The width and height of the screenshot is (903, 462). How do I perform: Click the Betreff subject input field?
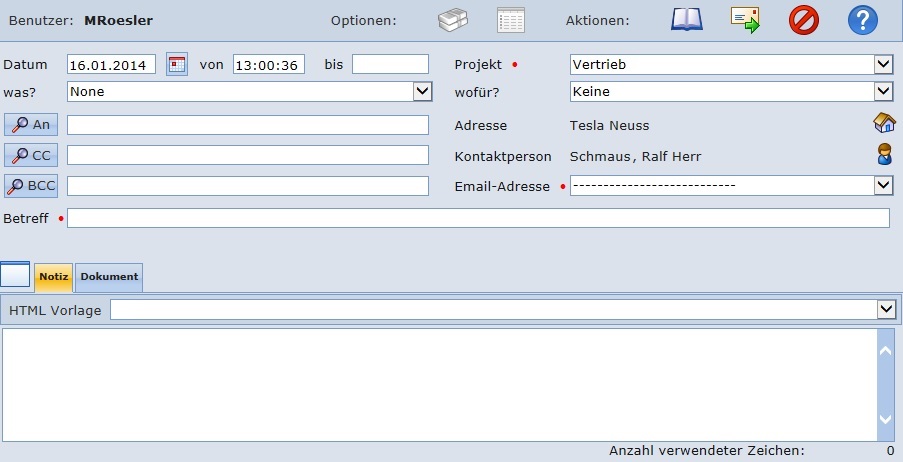coord(478,218)
